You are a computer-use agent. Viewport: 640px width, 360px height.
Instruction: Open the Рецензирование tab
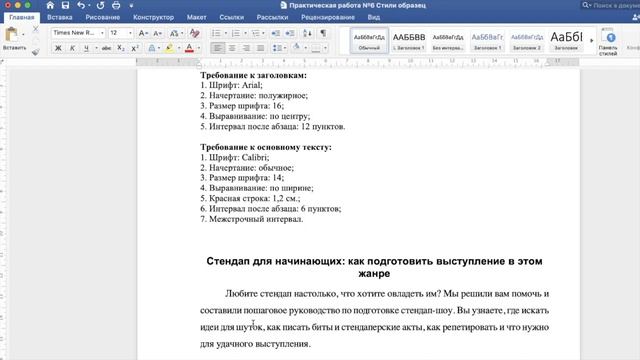[x=328, y=17]
